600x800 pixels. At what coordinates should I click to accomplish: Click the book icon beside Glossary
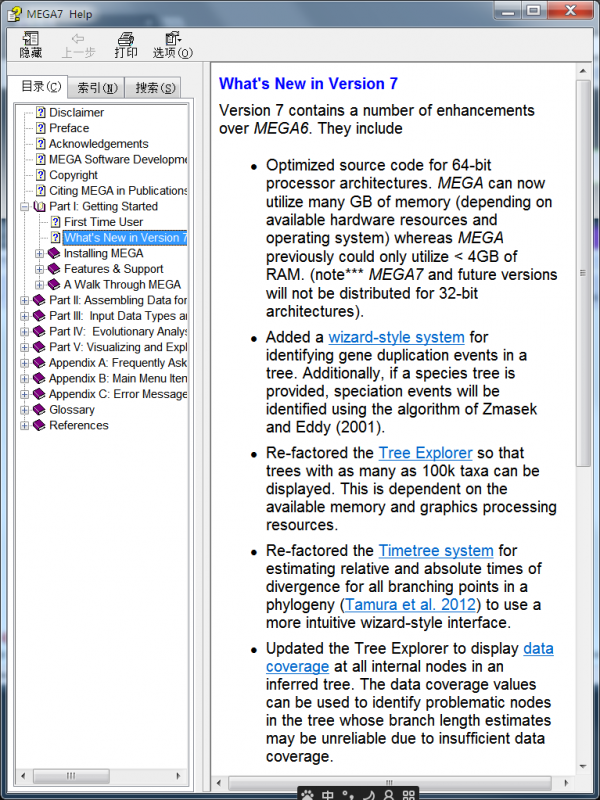pos(39,410)
